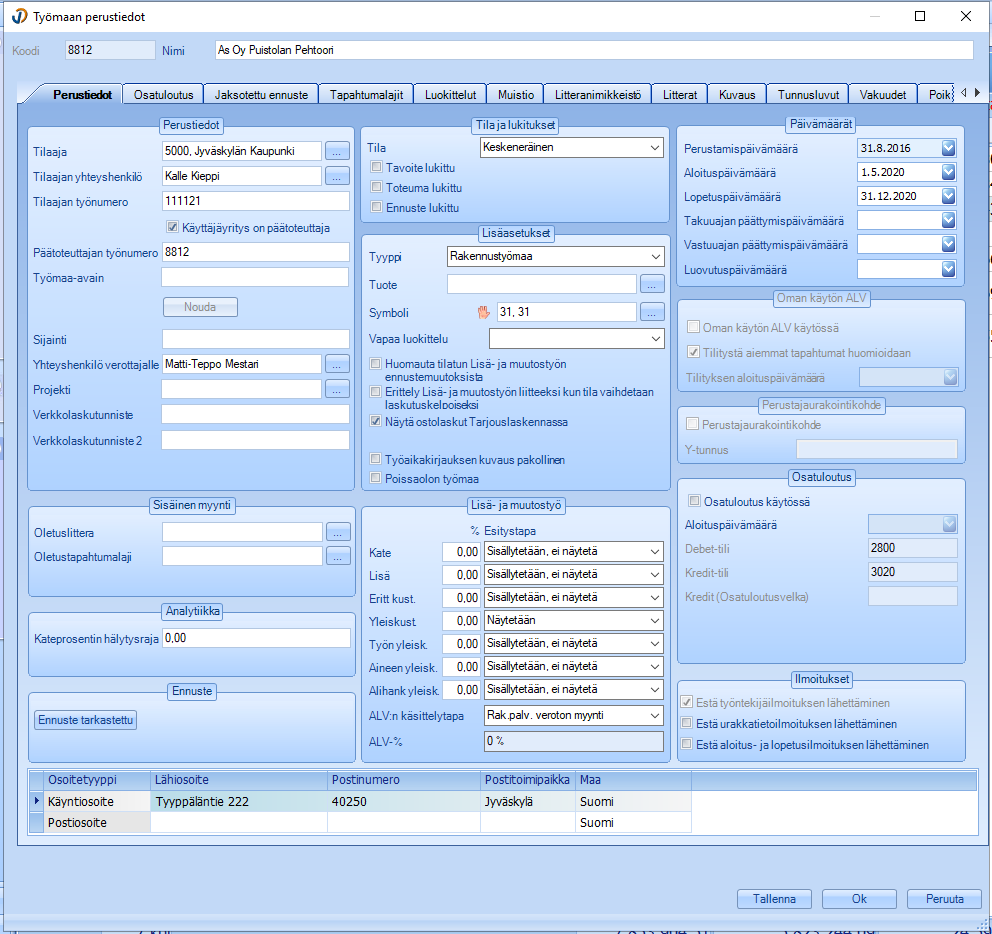992x934 pixels.
Task: Open lookup for Tilaajan yhteyshenkilö
Action: [x=337, y=176]
